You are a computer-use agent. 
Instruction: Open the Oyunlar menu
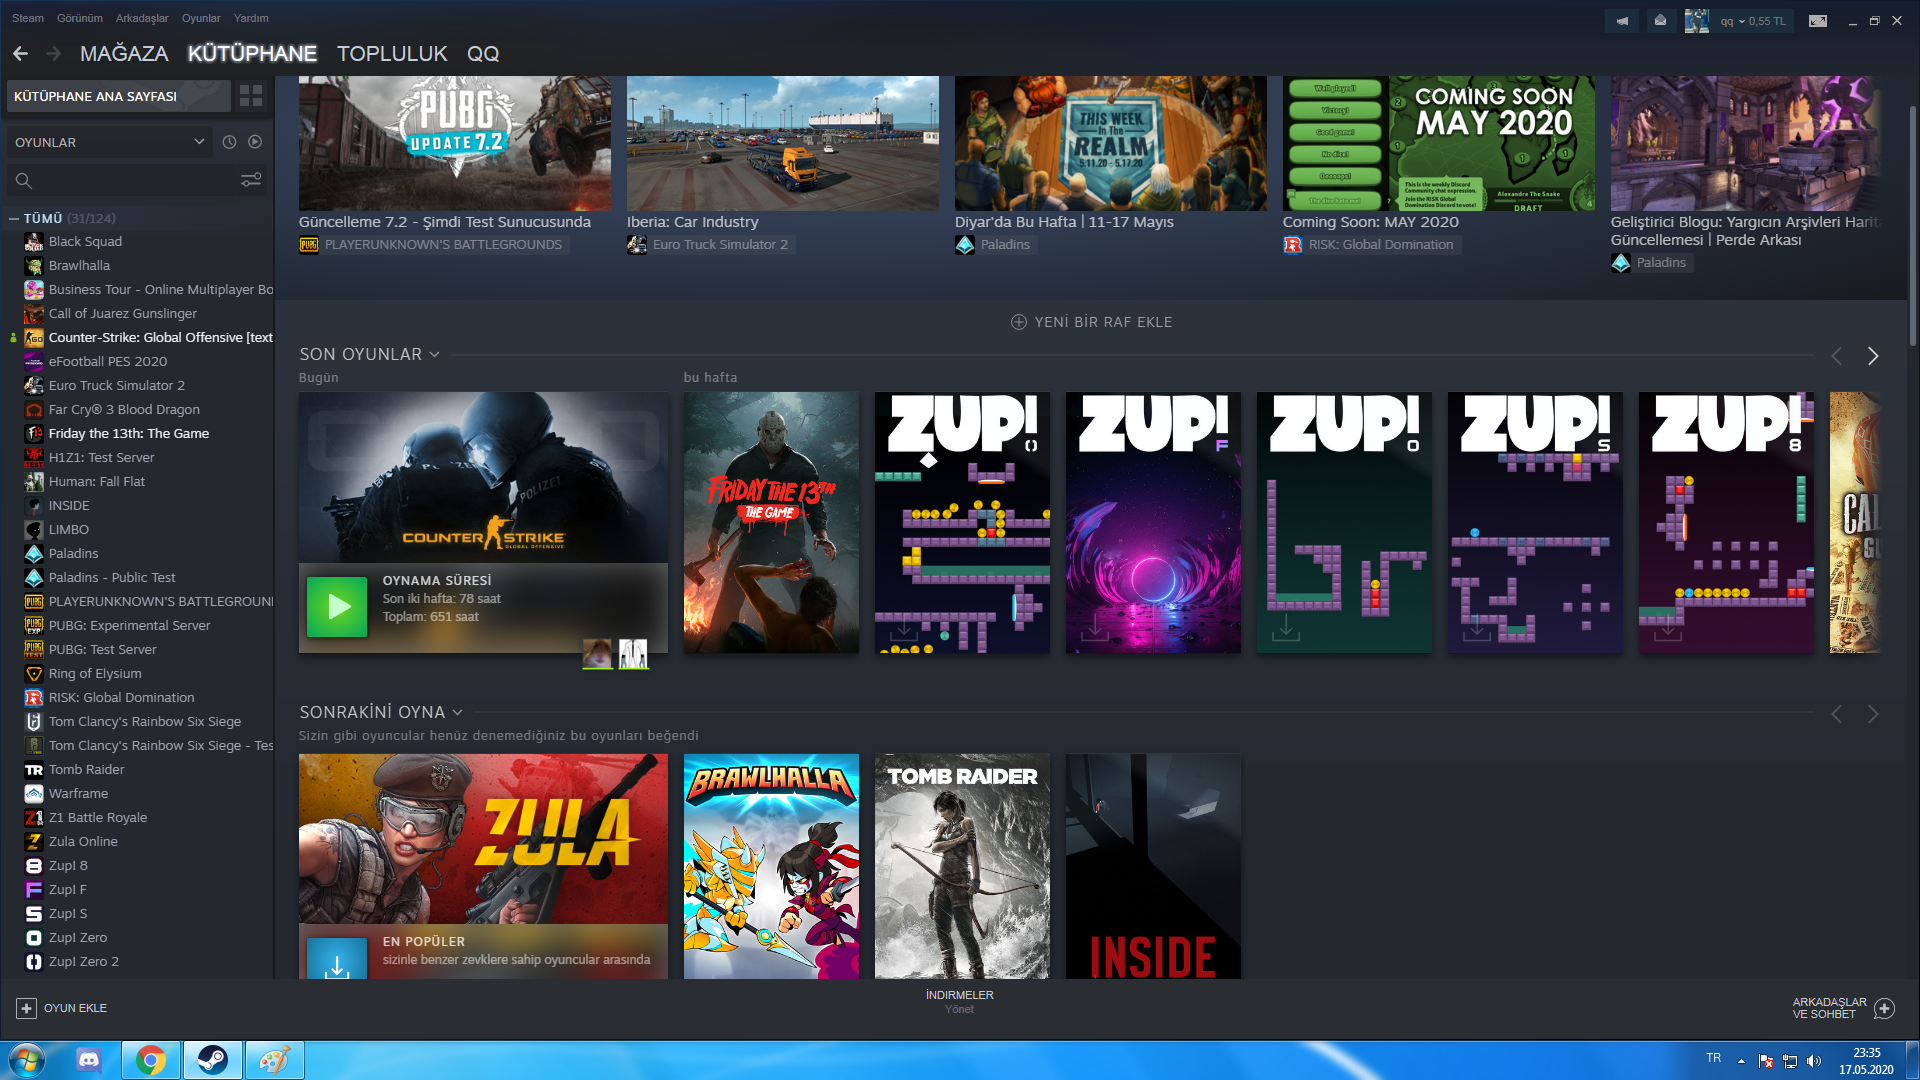point(201,18)
